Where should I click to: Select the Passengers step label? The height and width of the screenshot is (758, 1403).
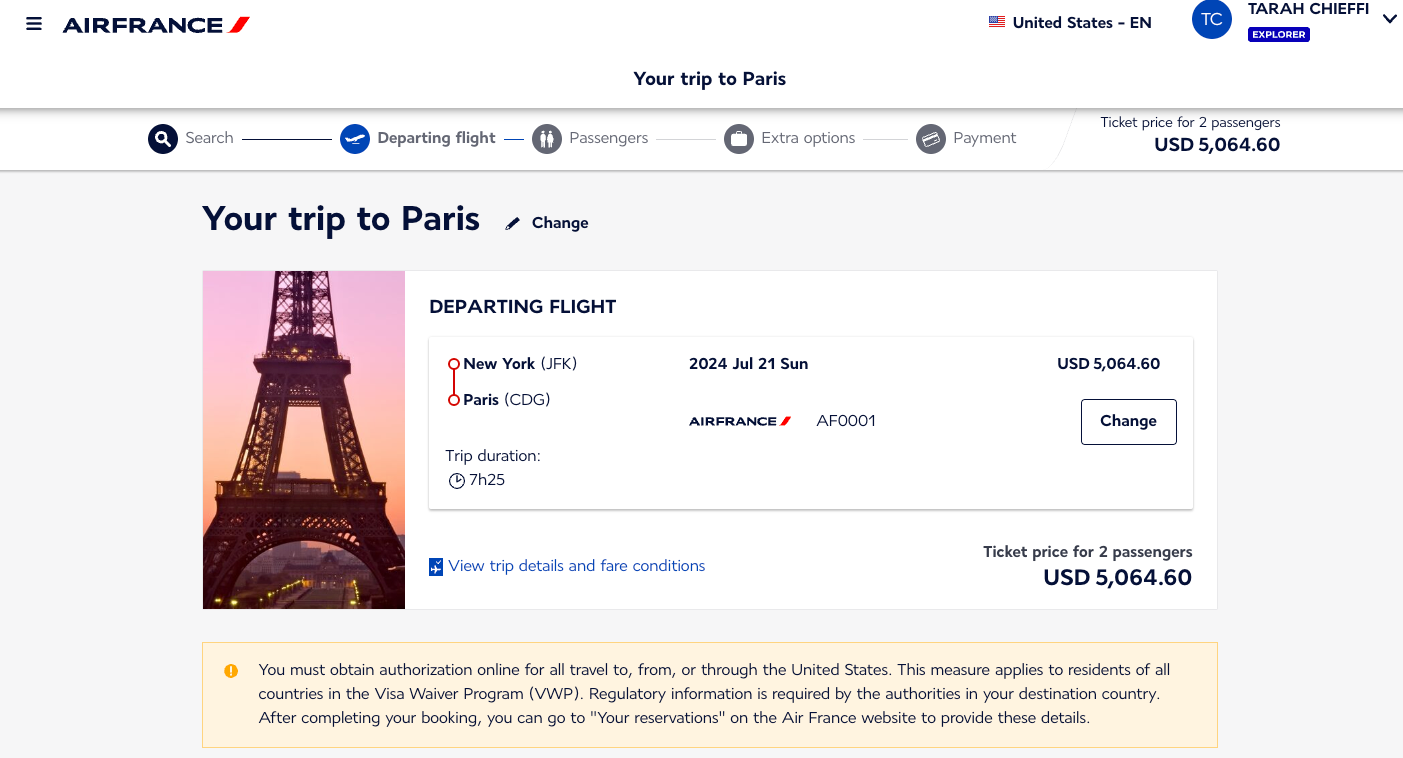click(x=608, y=138)
